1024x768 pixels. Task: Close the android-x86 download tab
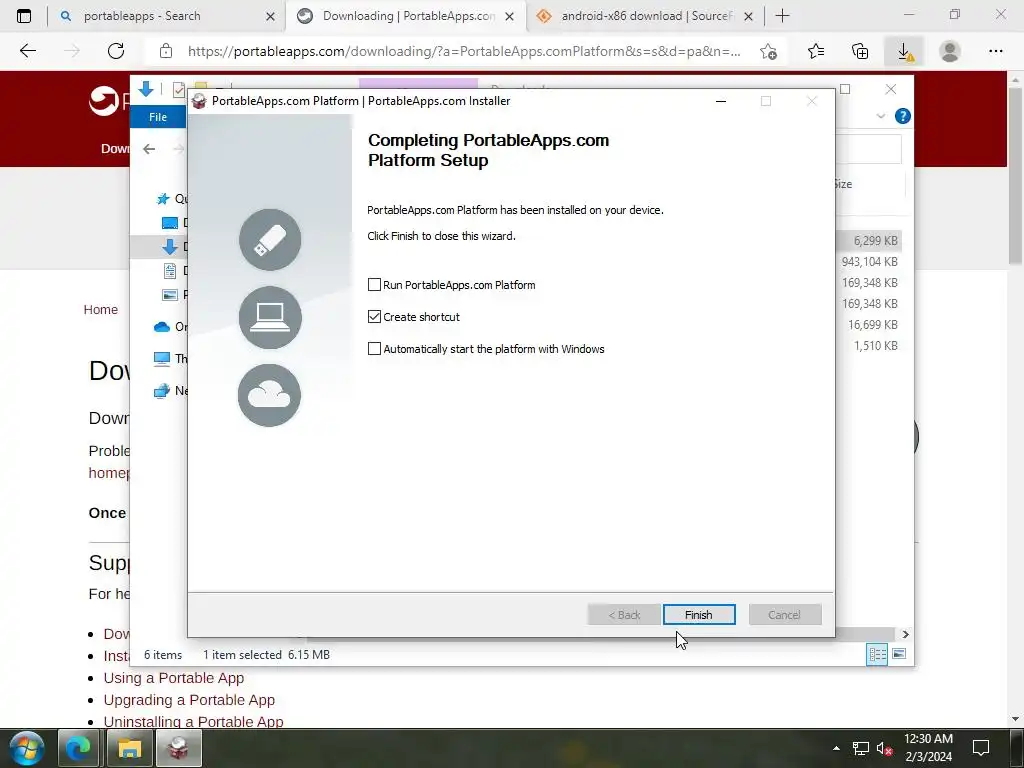[749, 16]
